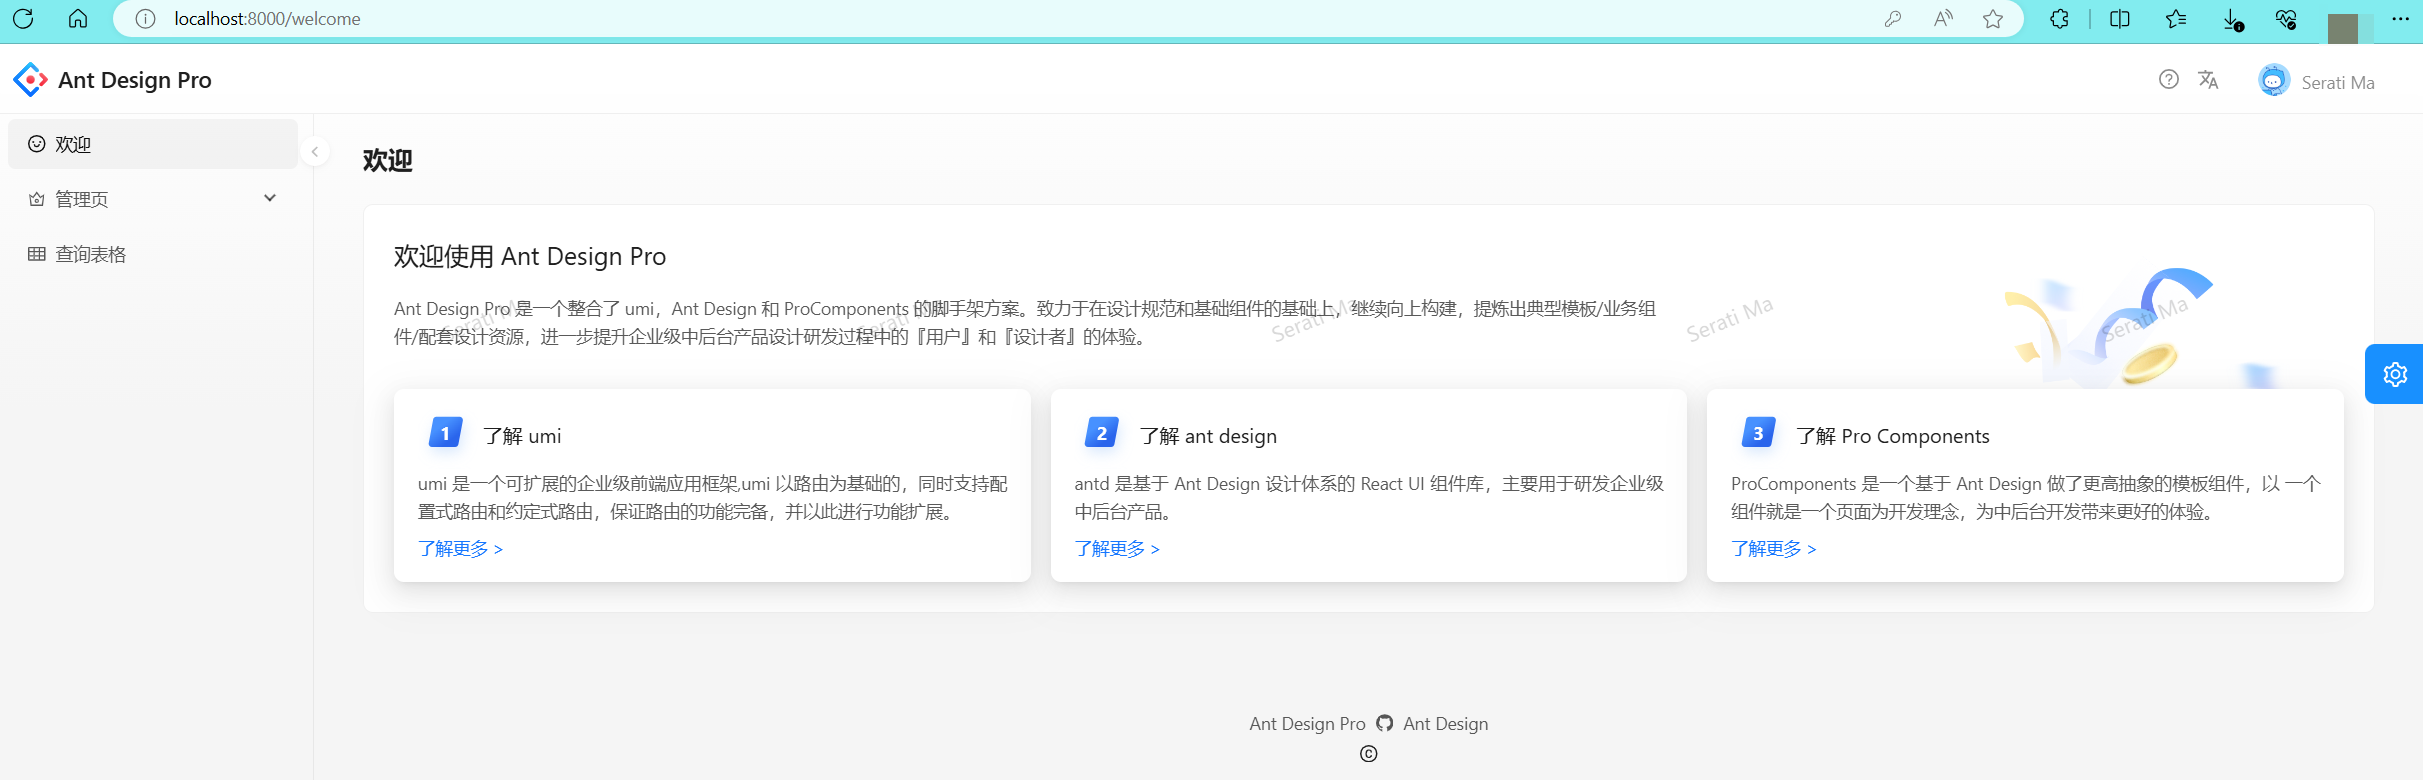The image size is (2423, 780).
Task: Click 了解更多 under 了解 ant design
Action: click(x=1117, y=549)
